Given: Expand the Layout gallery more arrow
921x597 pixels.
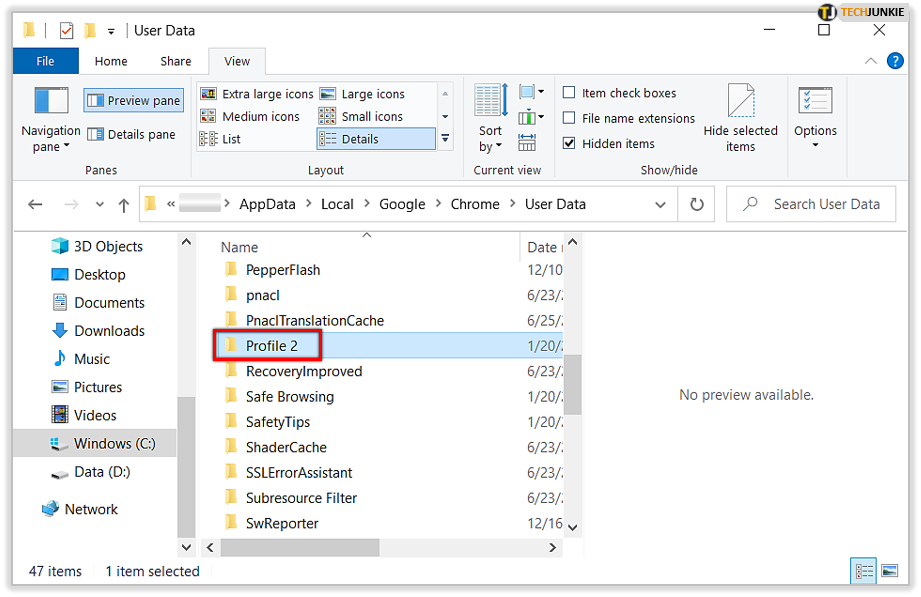Looking at the screenshot, I should pos(445,139).
